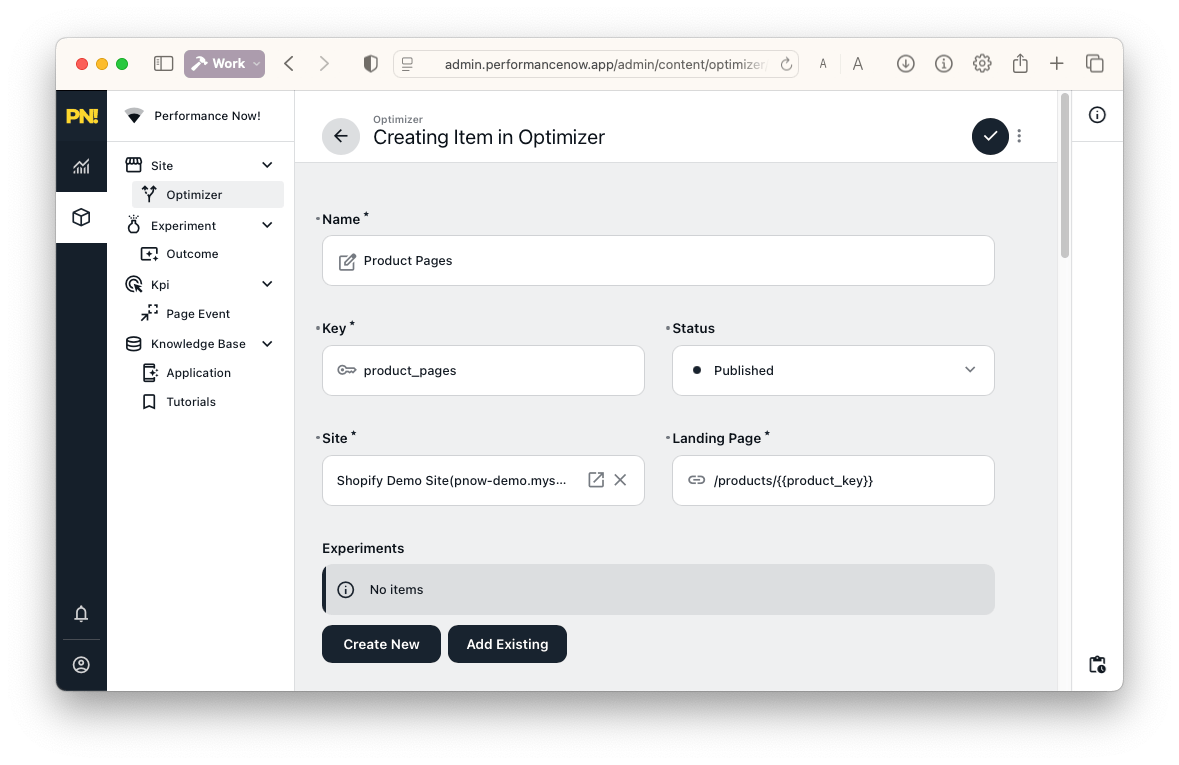Open the Work profile dropdown
Screen dimensions: 1179x765
tap(224, 64)
